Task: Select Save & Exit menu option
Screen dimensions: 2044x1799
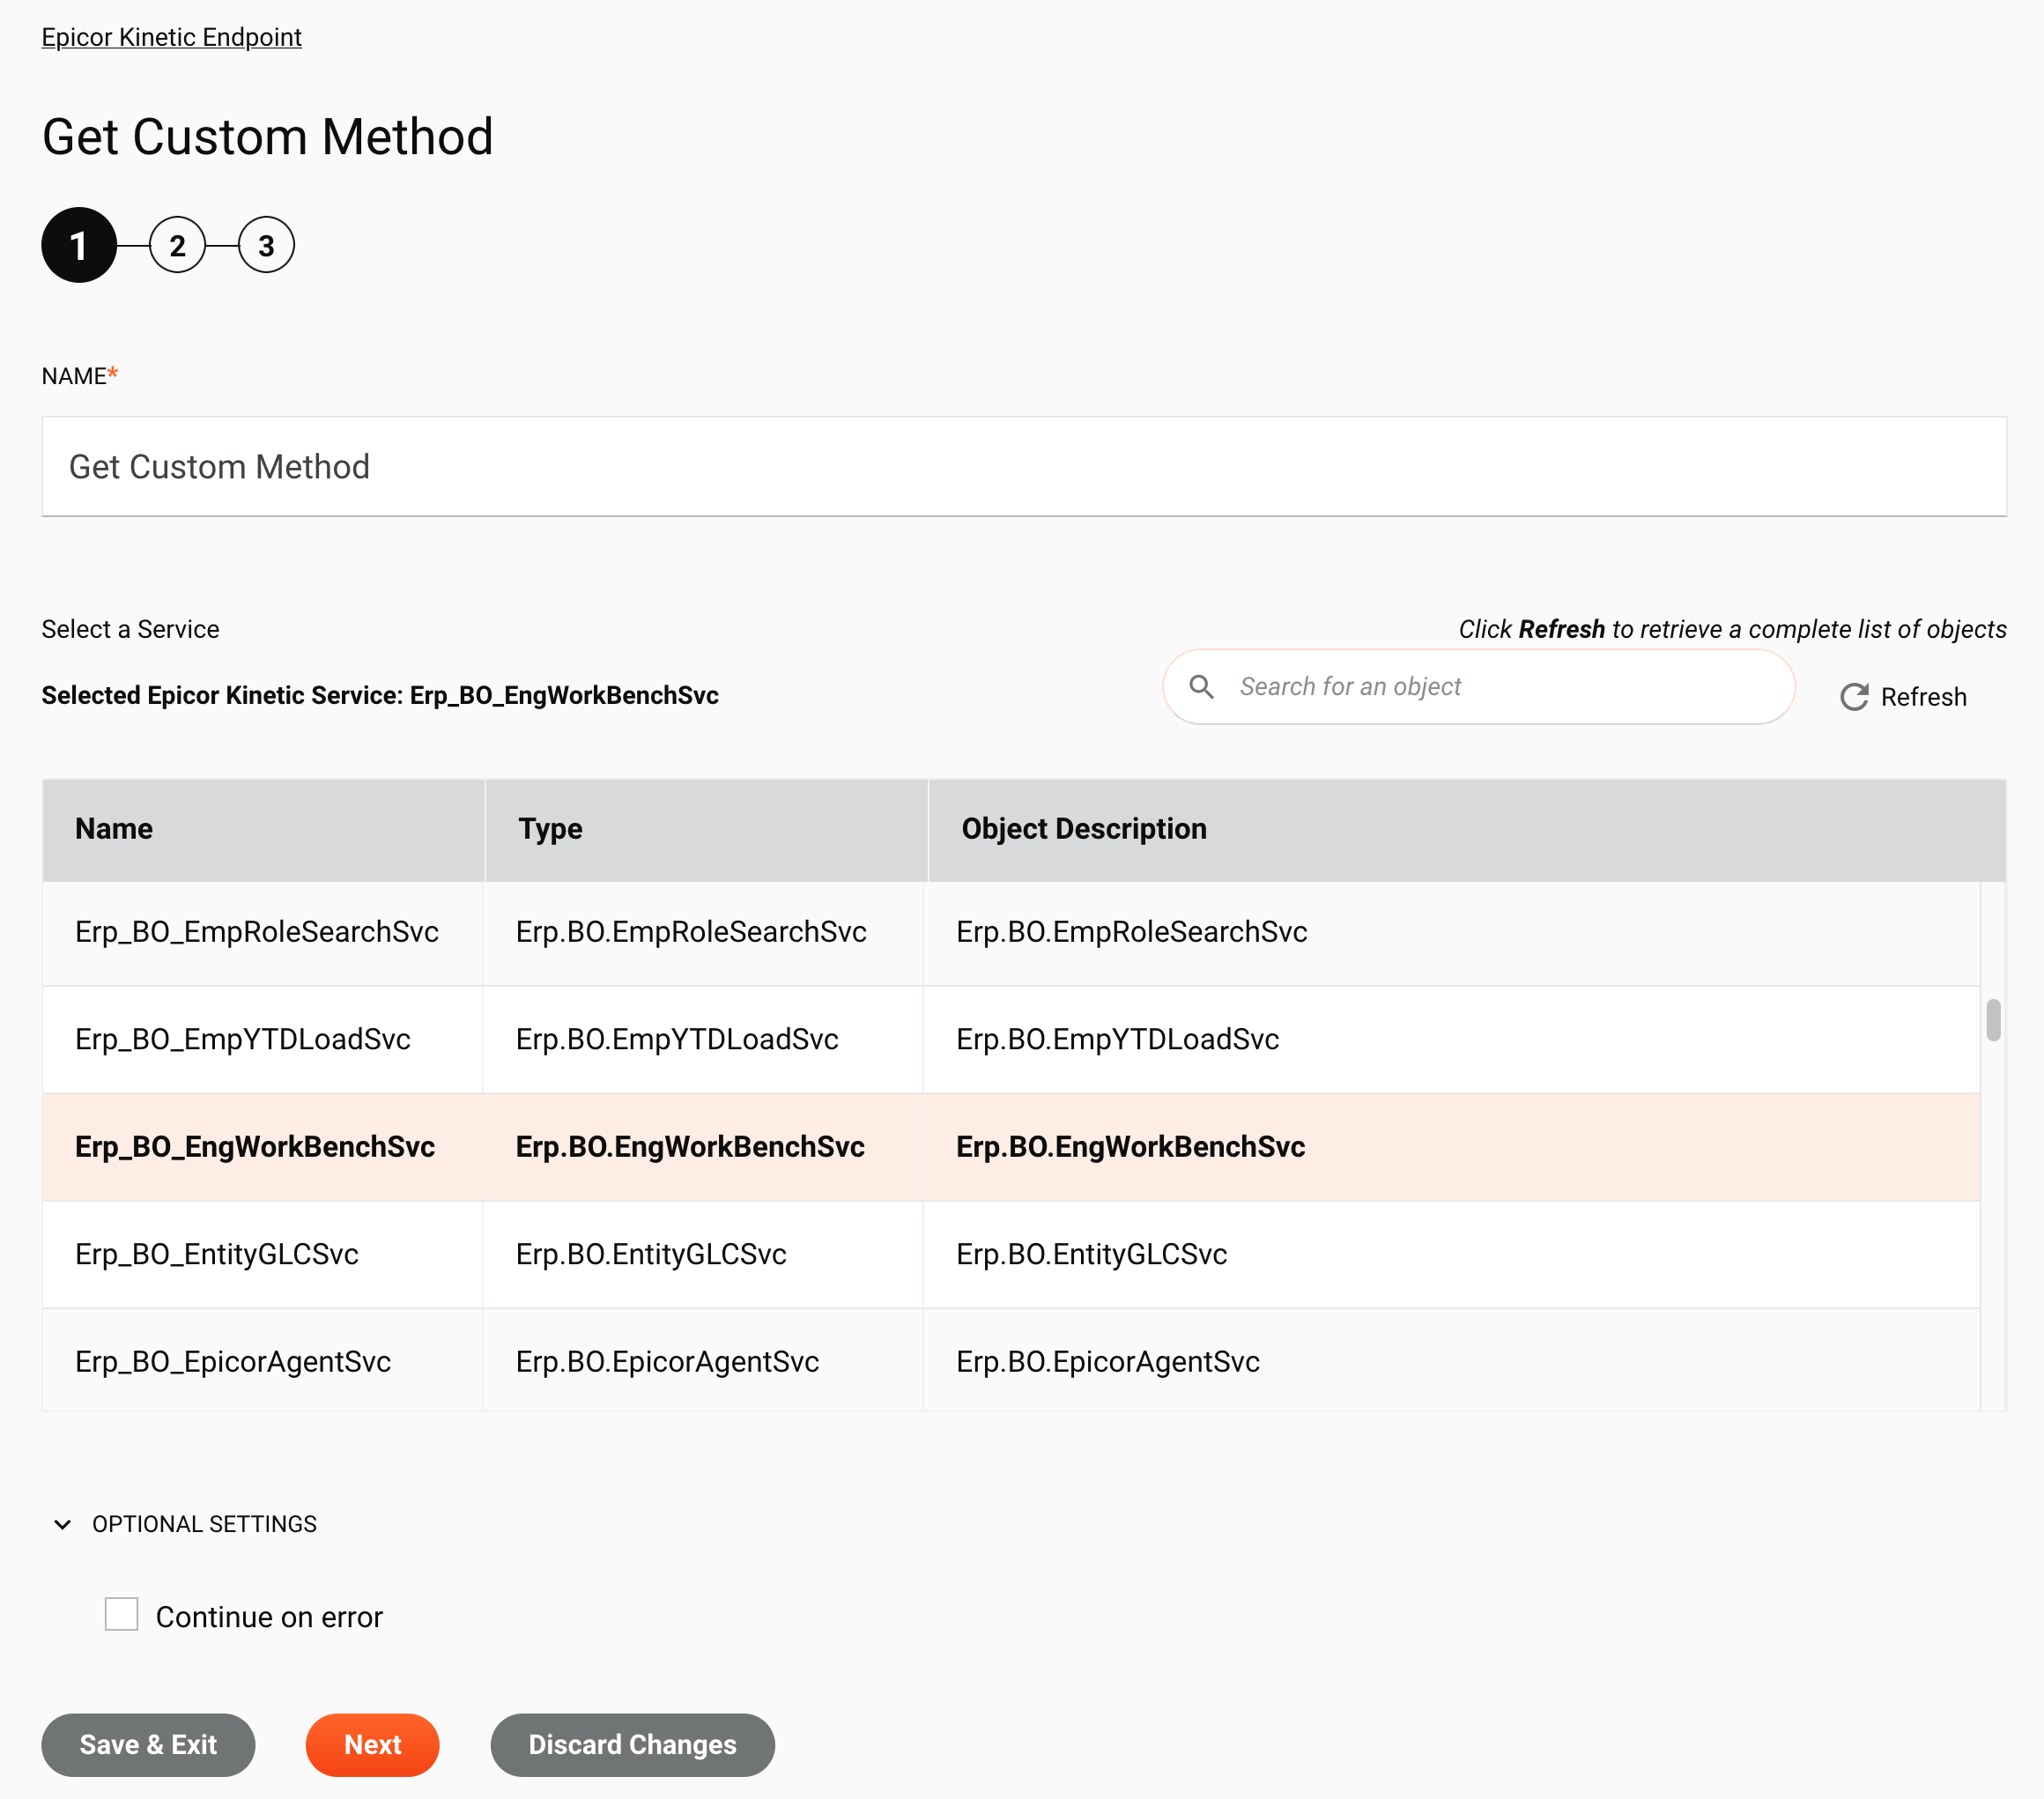Action: [x=148, y=1743]
